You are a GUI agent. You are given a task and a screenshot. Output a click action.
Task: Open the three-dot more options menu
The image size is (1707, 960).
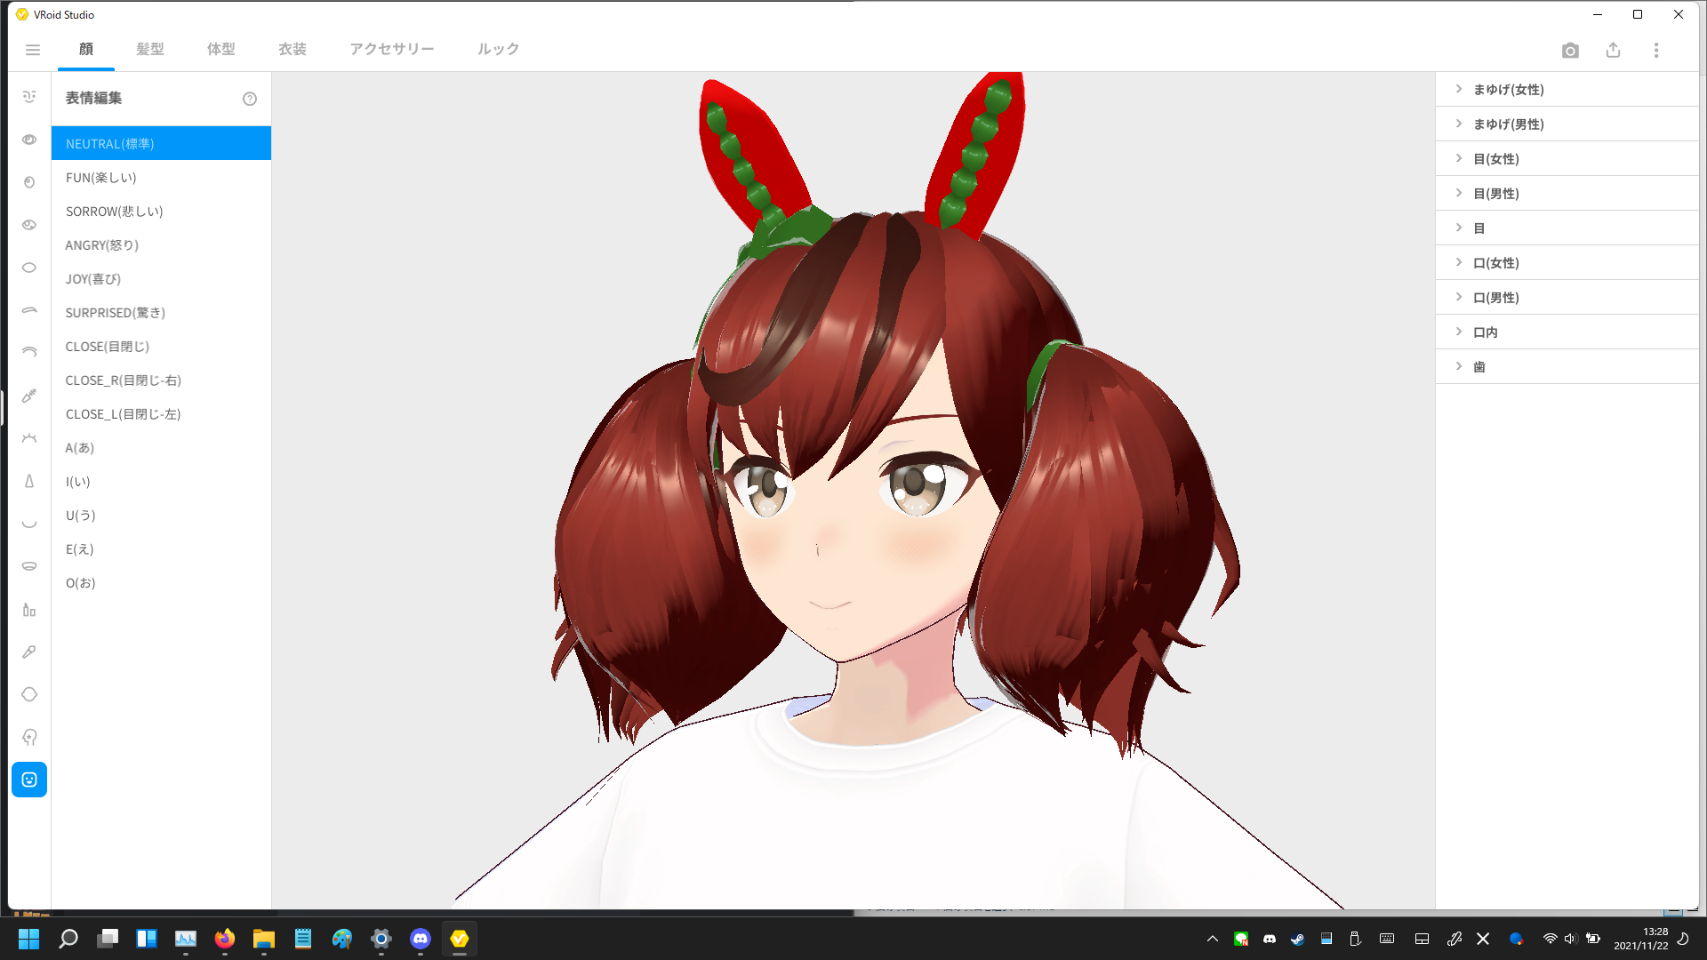pyautogui.click(x=1656, y=50)
